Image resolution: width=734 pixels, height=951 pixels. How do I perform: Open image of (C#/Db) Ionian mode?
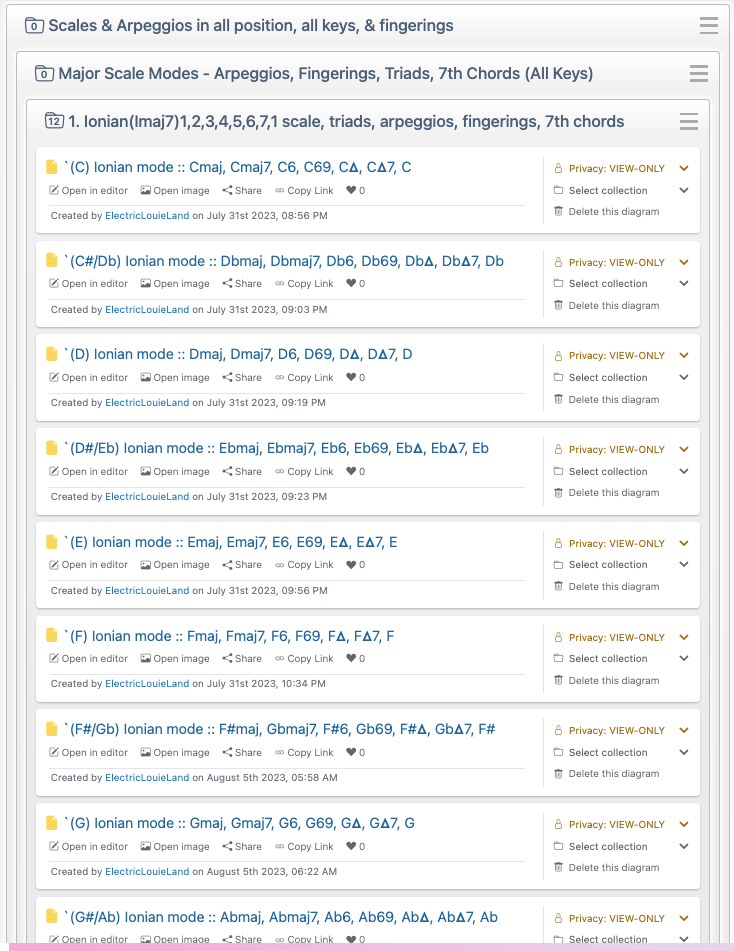tap(175, 284)
